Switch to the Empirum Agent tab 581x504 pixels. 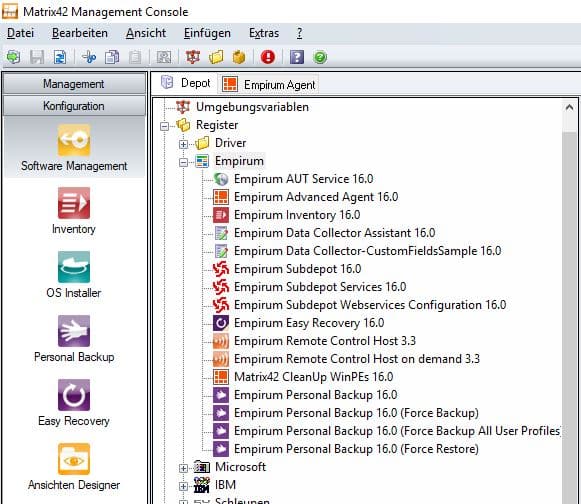tap(269, 84)
